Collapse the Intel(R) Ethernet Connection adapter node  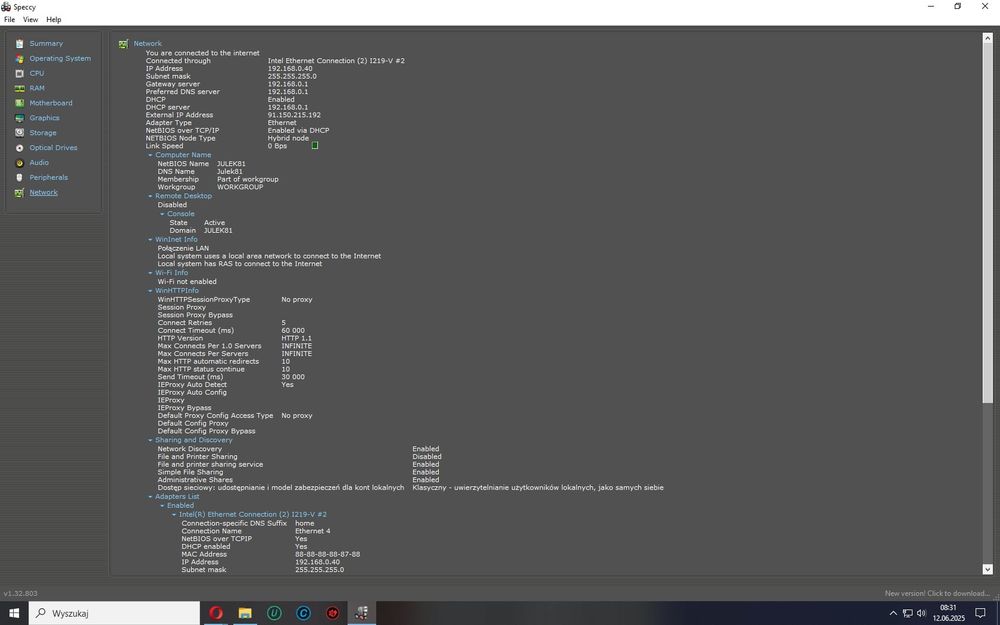point(174,514)
